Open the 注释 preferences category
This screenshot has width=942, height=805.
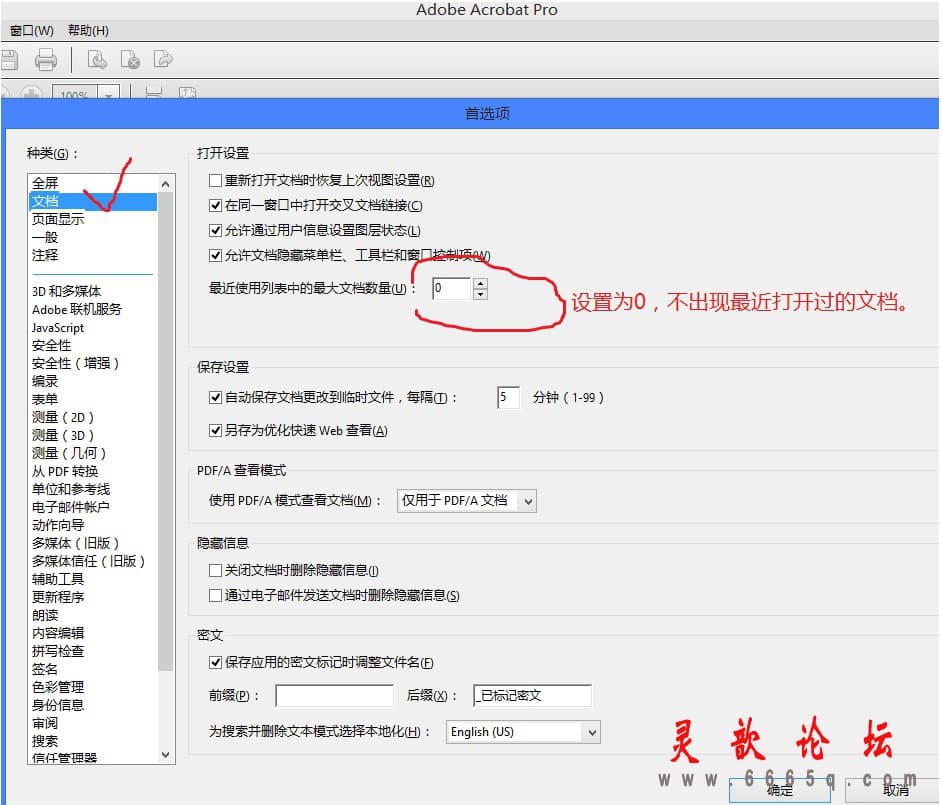click(x=46, y=255)
